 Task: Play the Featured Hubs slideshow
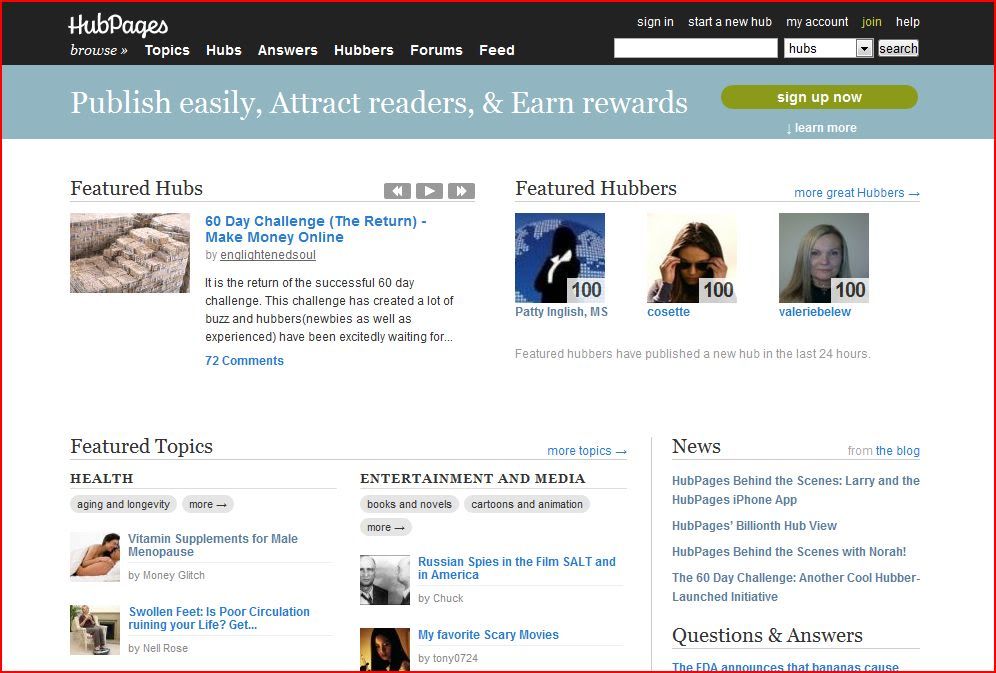(x=429, y=190)
